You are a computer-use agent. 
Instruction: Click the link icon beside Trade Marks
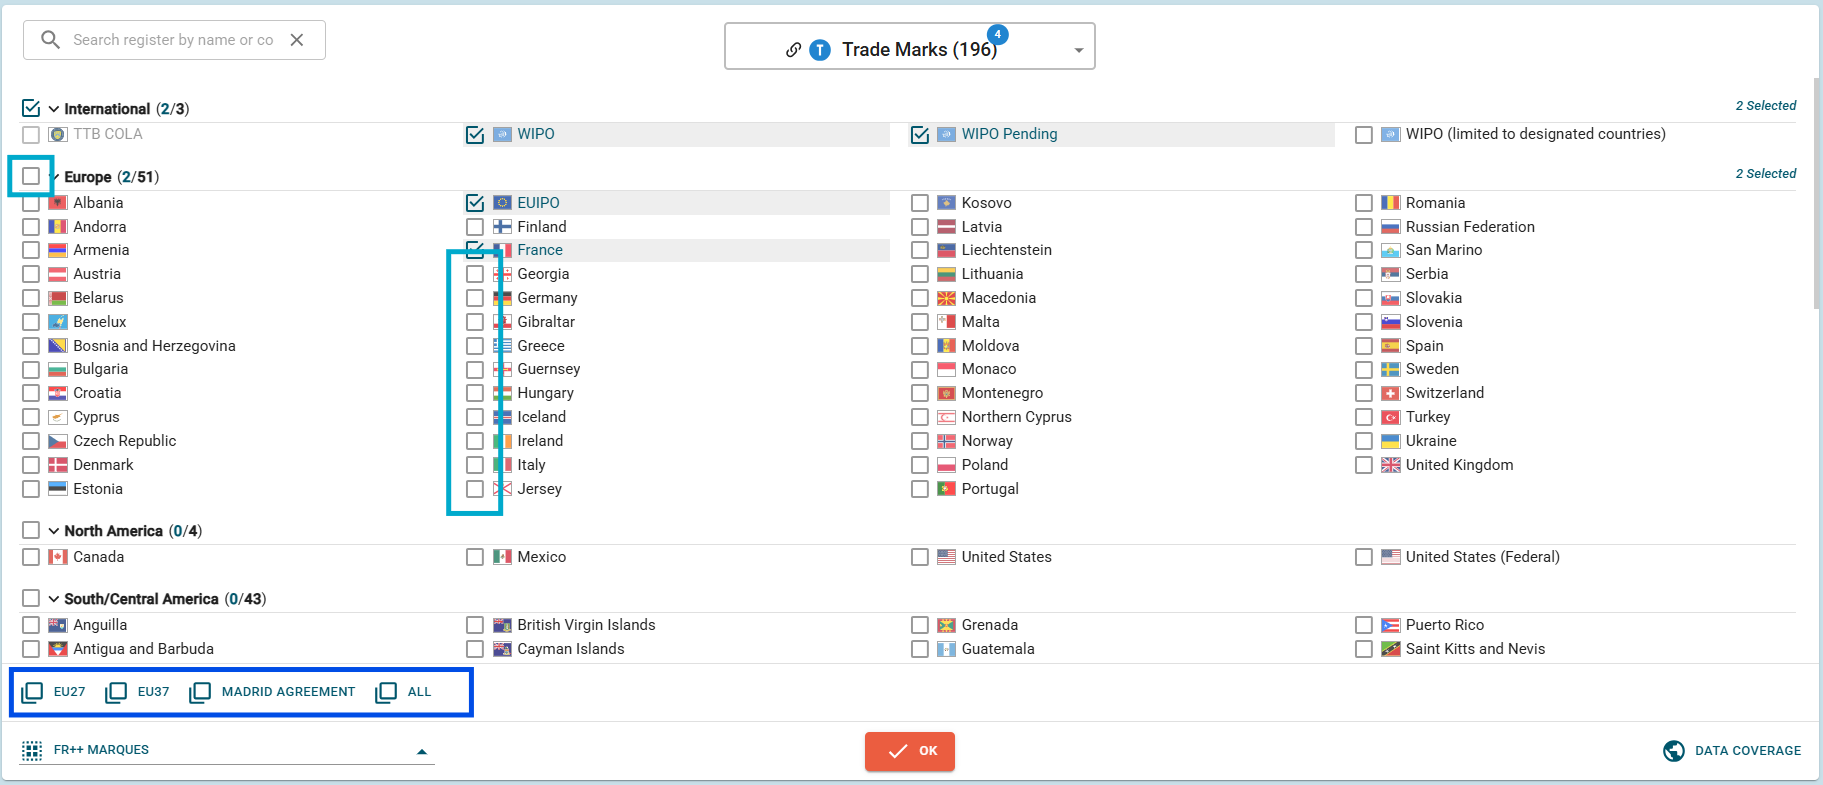click(793, 50)
